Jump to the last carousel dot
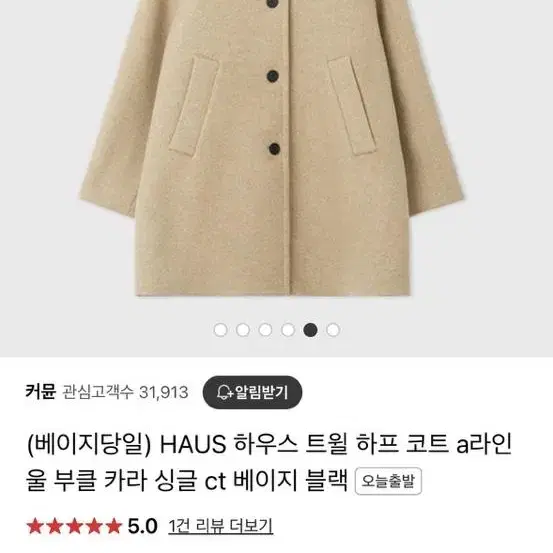Viewport: 553px width, 553px height. coord(333,330)
